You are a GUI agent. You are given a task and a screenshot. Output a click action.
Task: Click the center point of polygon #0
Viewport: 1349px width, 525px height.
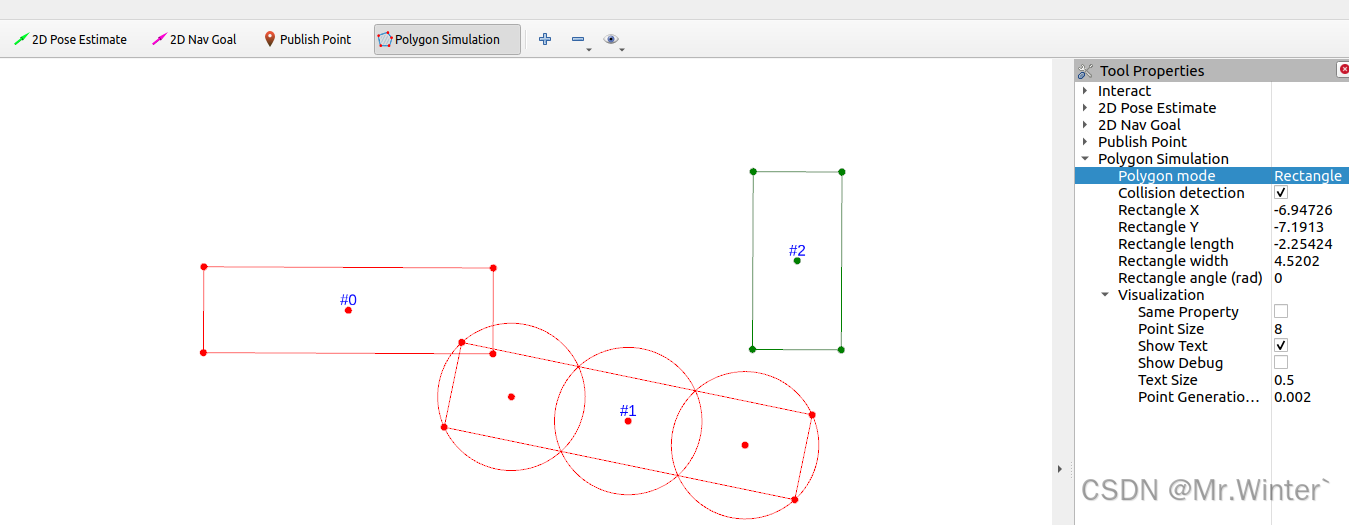(x=348, y=310)
